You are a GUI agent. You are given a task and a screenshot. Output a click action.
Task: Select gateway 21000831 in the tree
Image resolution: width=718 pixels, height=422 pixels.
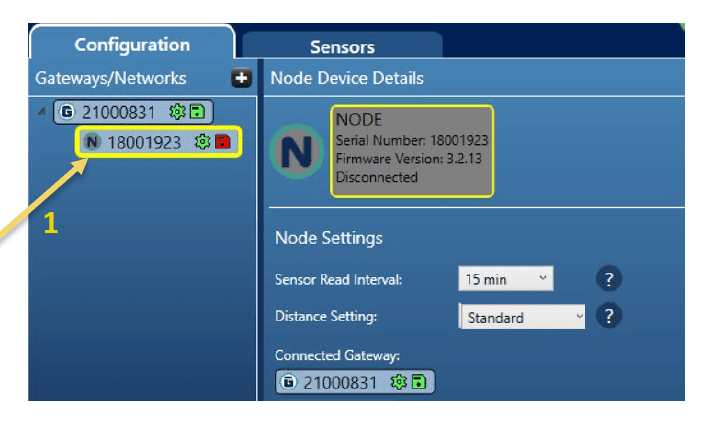[x=122, y=112]
